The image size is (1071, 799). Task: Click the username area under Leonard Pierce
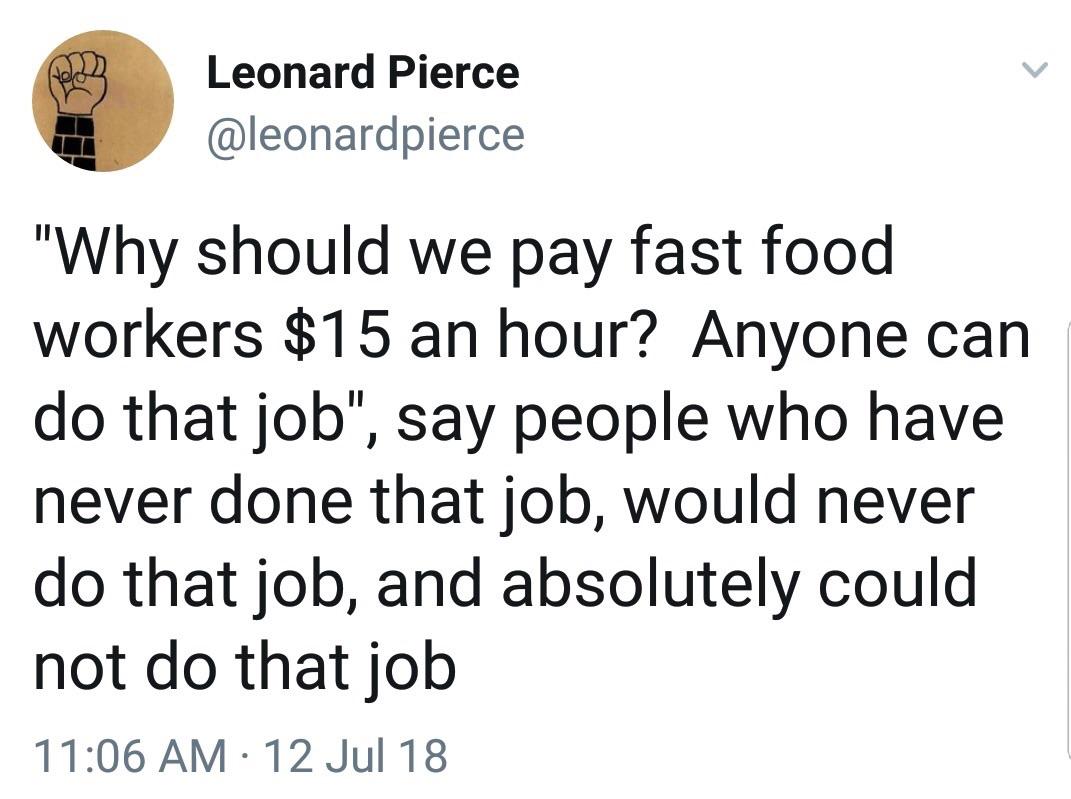pyautogui.click(x=363, y=135)
